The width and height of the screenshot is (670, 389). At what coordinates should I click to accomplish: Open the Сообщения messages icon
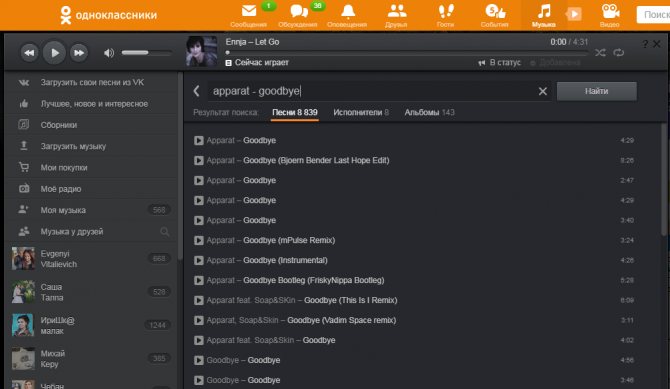click(248, 15)
